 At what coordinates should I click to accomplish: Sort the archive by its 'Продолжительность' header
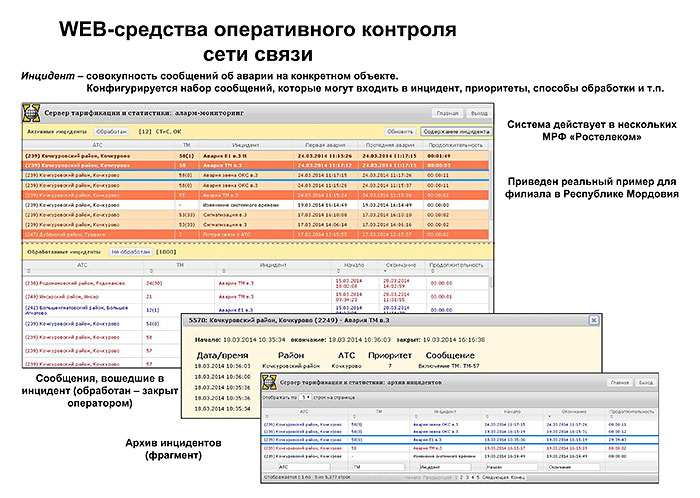(x=632, y=414)
